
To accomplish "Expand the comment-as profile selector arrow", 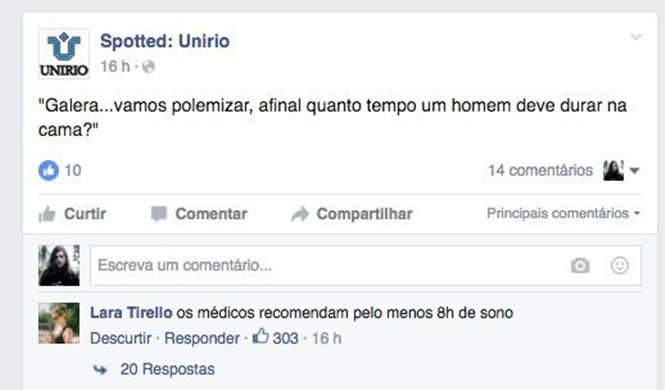I will coord(634,171).
